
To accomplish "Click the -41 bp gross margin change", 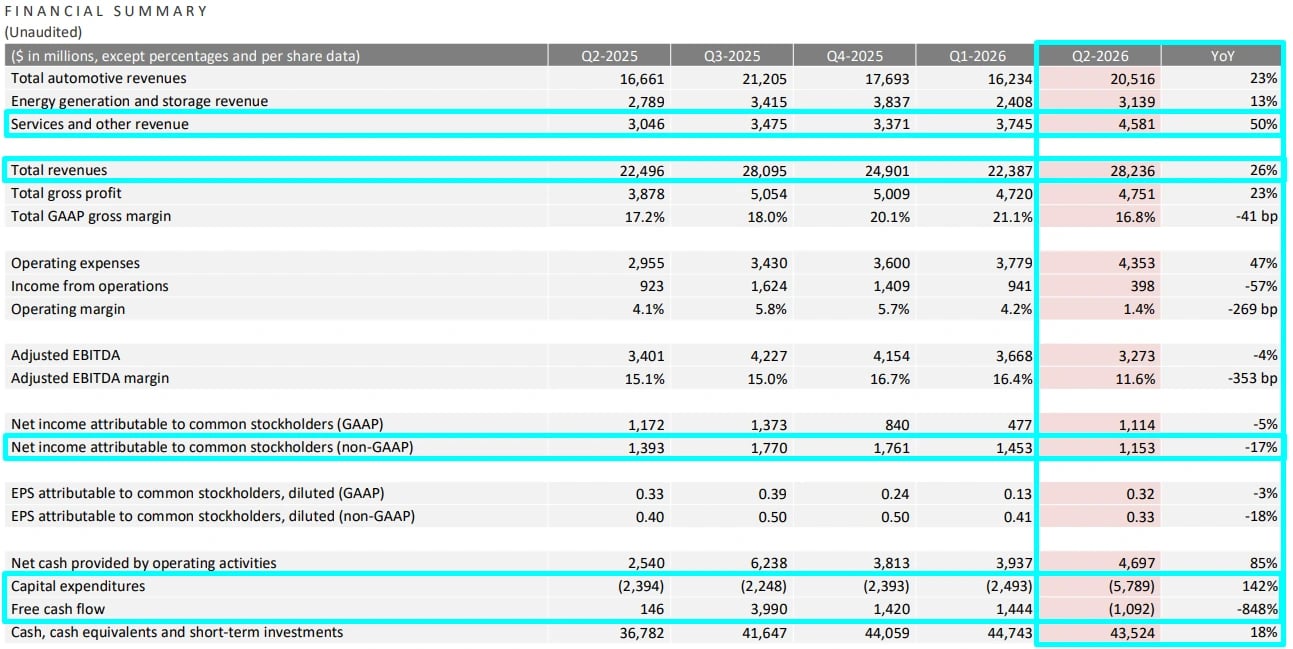I will click(x=1255, y=216).
